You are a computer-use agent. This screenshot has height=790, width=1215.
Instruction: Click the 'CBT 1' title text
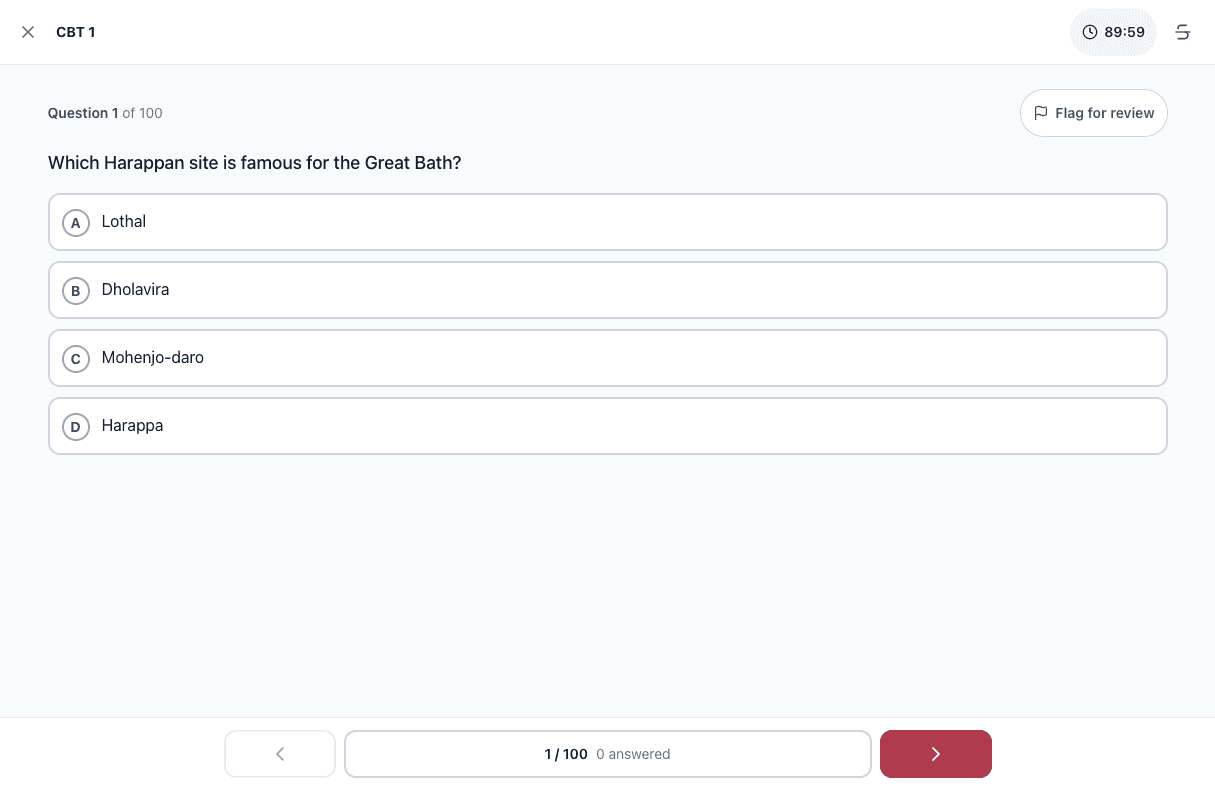pyautogui.click(x=76, y=32)
